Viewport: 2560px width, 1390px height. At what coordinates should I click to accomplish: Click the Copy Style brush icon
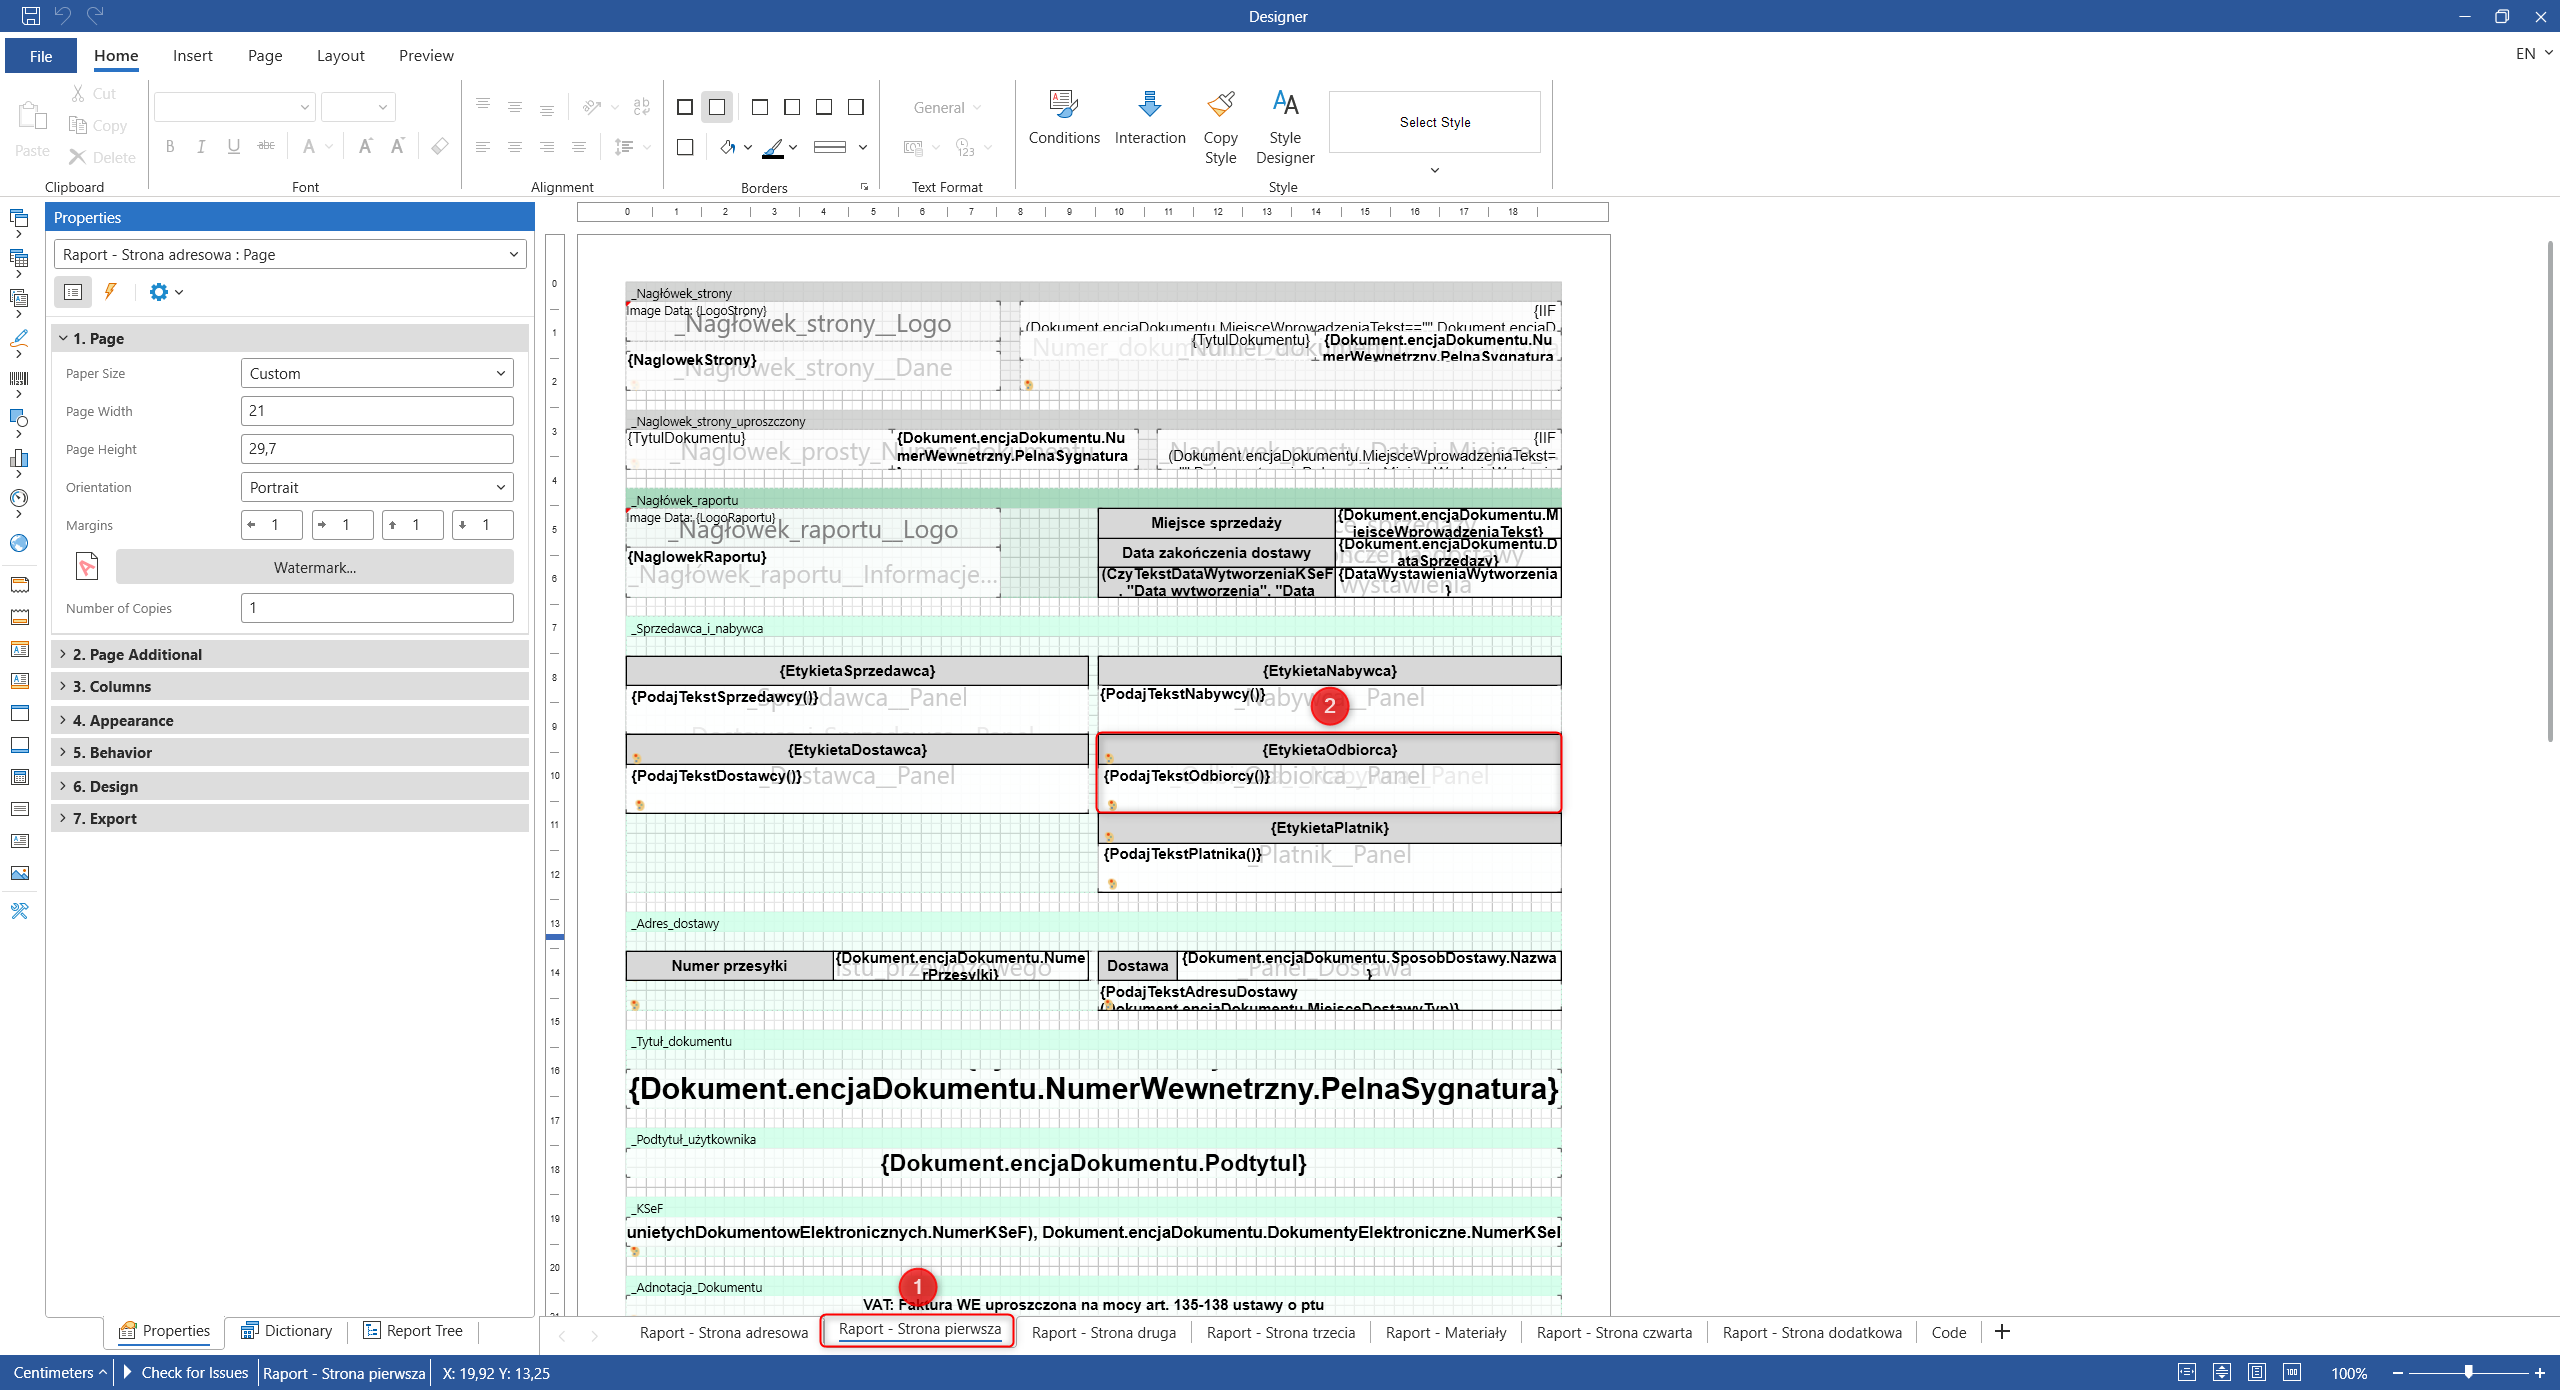coord(1220,103)
